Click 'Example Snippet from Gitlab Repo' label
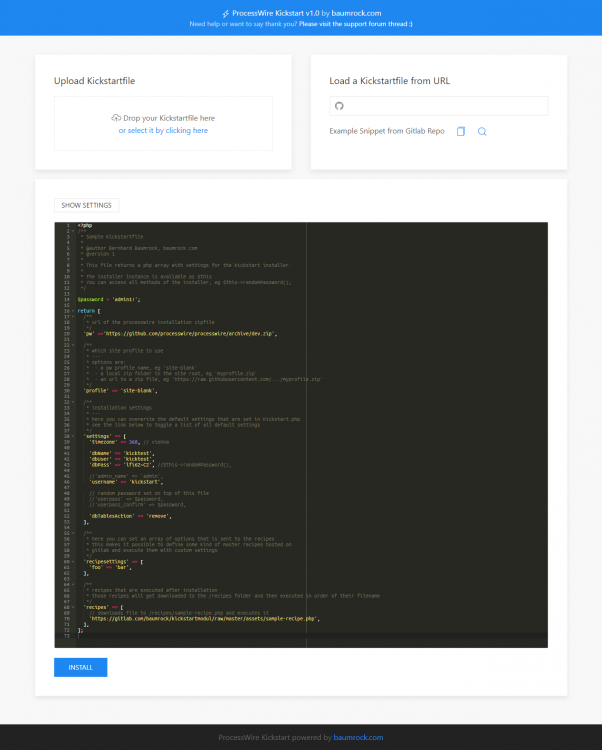Viewport: 602px width, 750px height. pyautogui.click(x=386, y=131)
